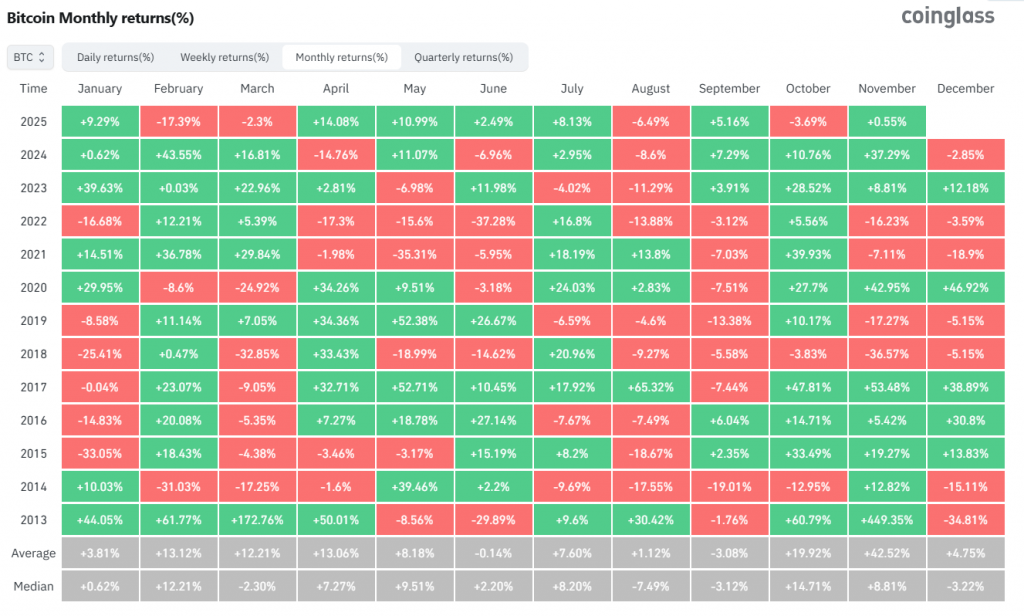Select the 2025 row label

(33, 121)
